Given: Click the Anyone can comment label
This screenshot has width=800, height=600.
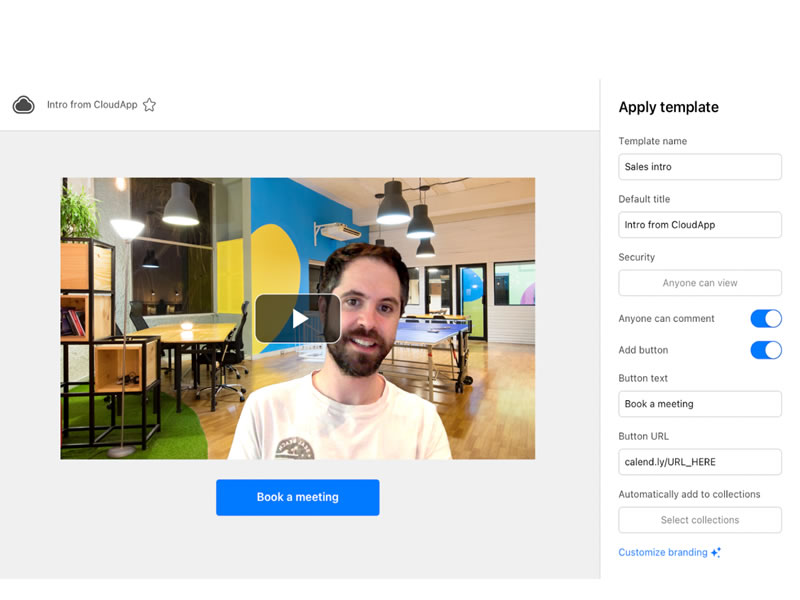Looking at the screenshot, I should click(x=666, y=319).
